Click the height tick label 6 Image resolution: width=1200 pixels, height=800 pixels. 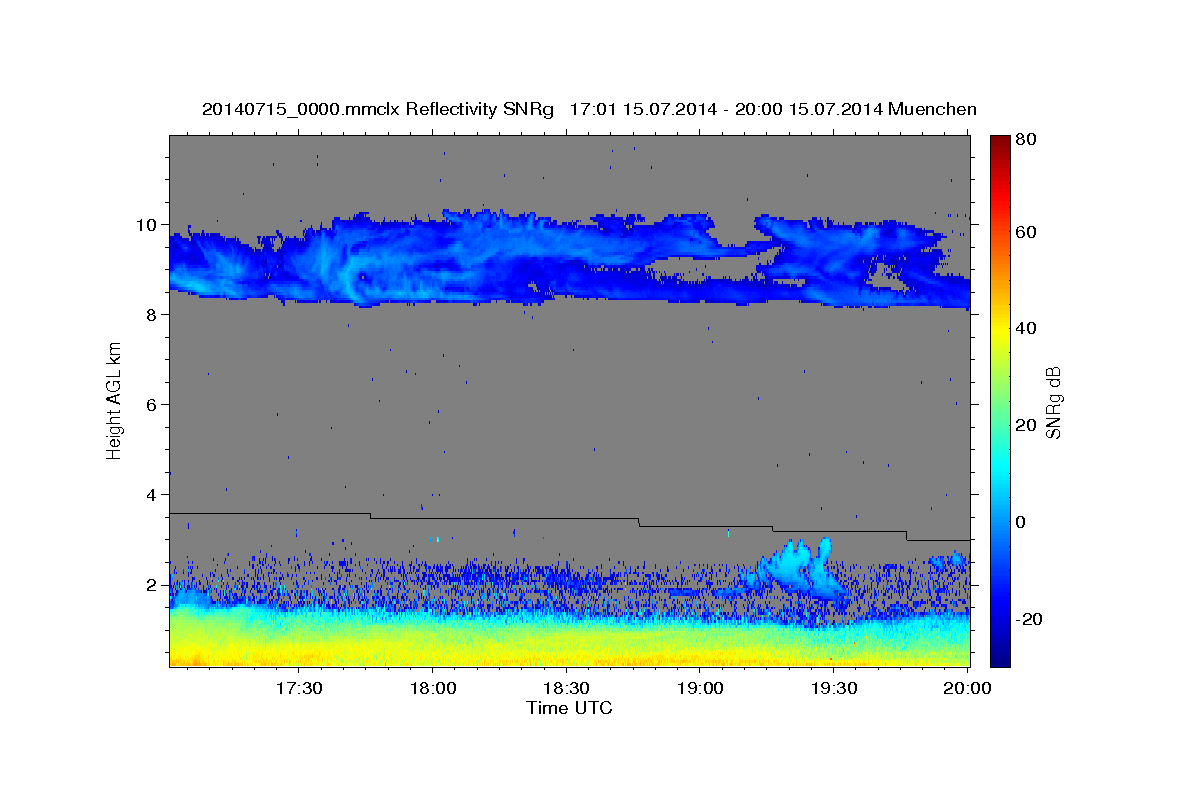click(x=153, y=404)
